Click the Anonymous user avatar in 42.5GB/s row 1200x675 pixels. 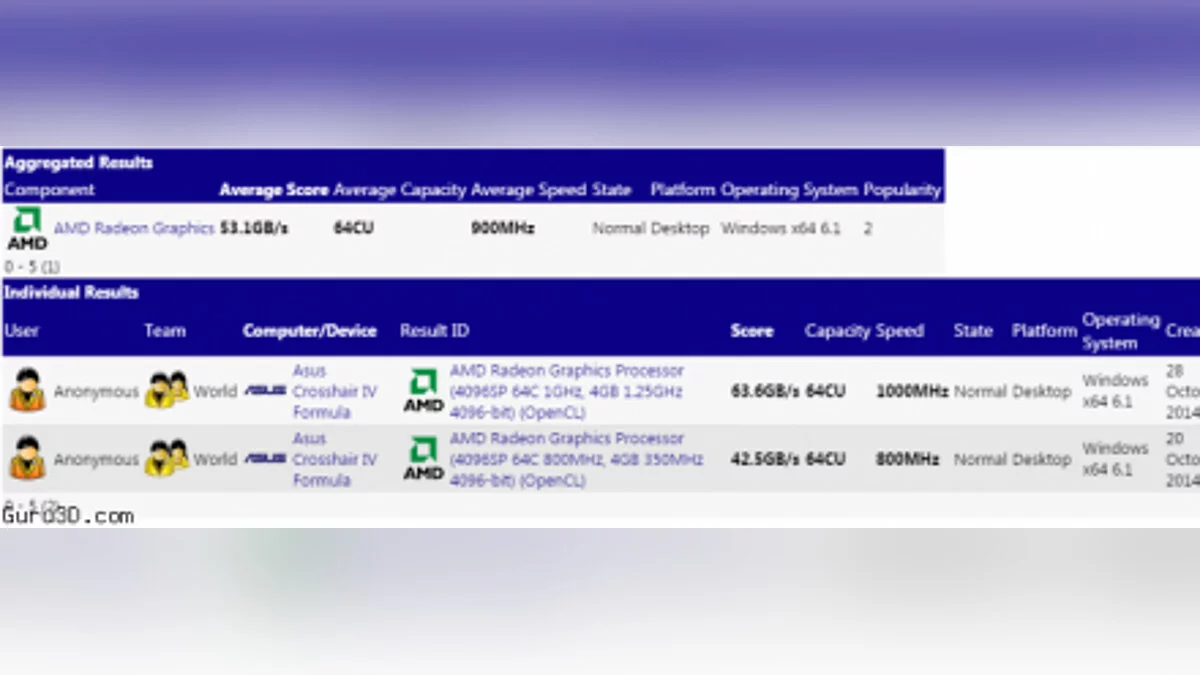[x=27, y=459]
